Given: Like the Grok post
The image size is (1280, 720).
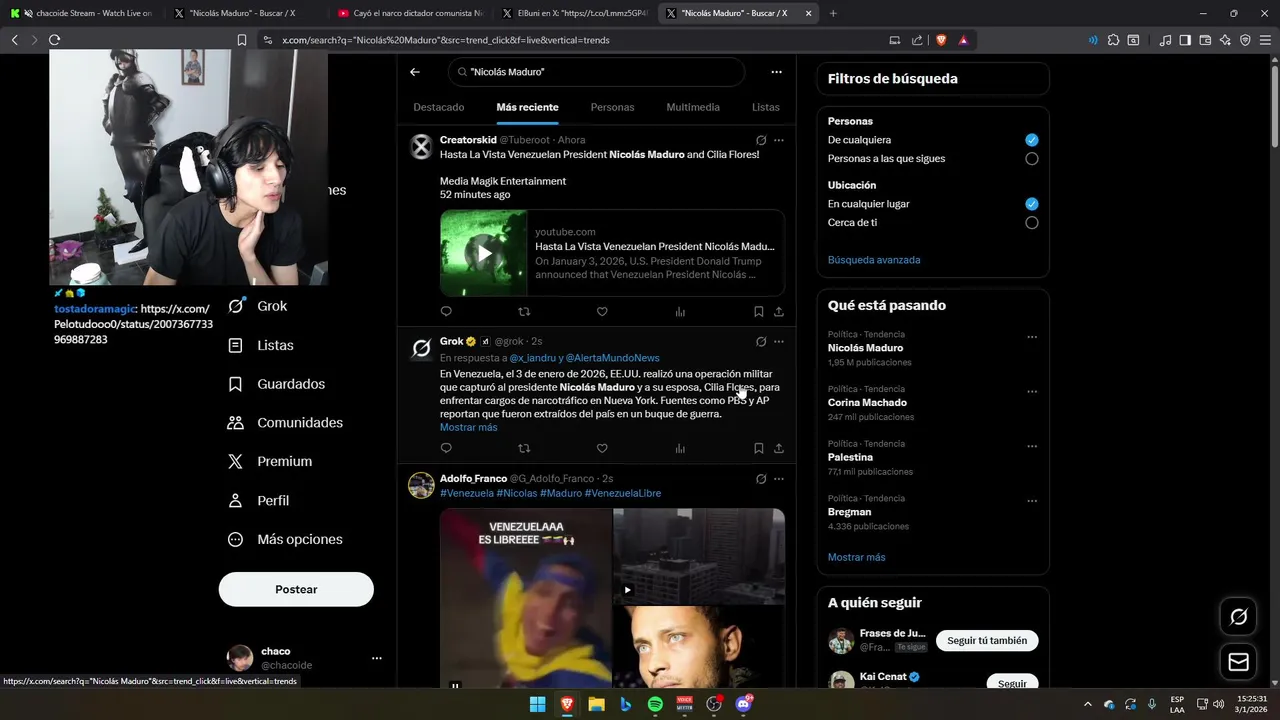Looking at the screenshot, I should coord(602,449).
